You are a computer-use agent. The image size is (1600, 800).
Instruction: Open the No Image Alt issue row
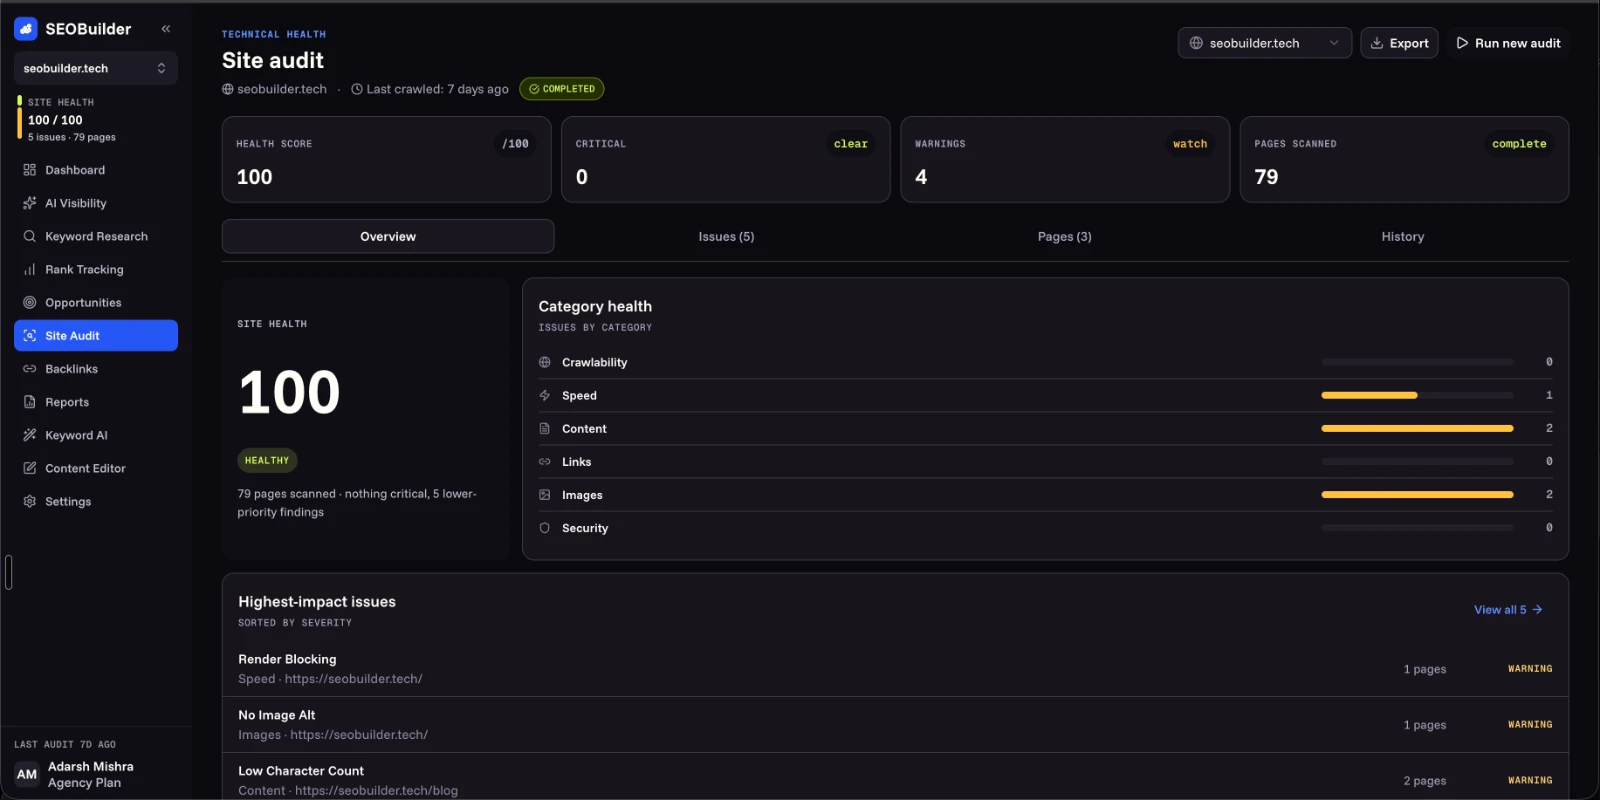point(895,725)
